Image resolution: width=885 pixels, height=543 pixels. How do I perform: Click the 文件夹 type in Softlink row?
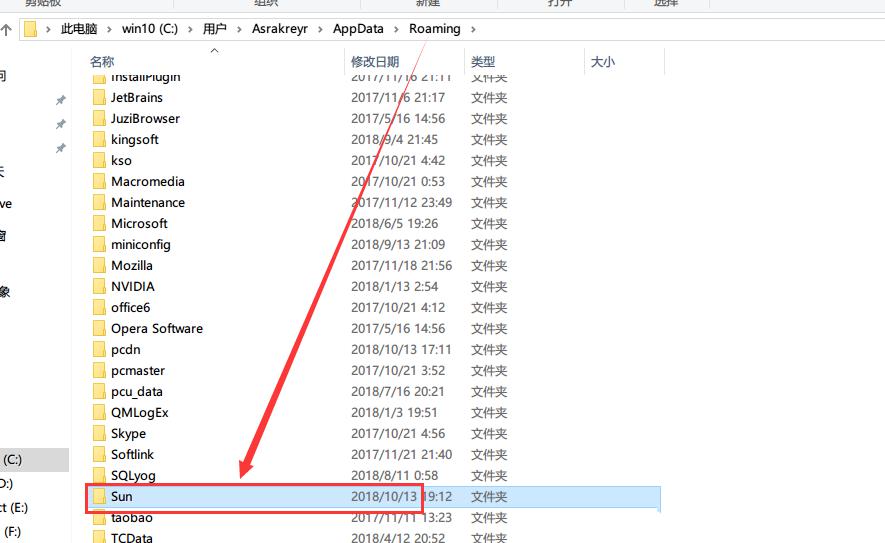(x=489, y=454)
